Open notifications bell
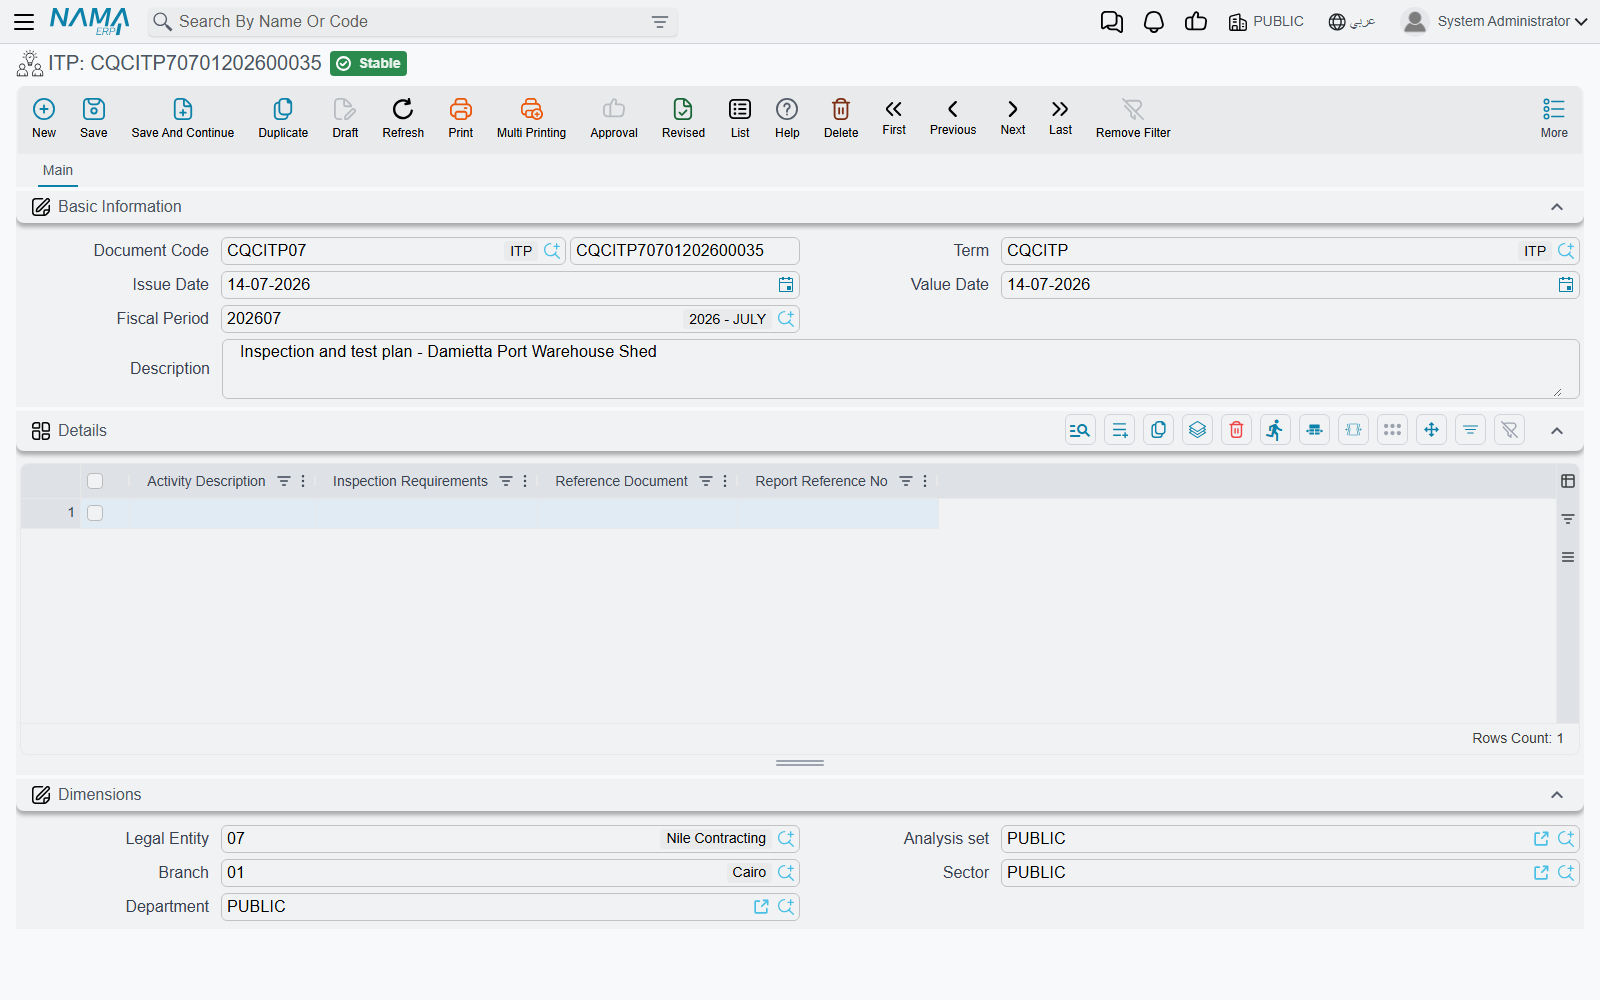 click(1154, 22)
